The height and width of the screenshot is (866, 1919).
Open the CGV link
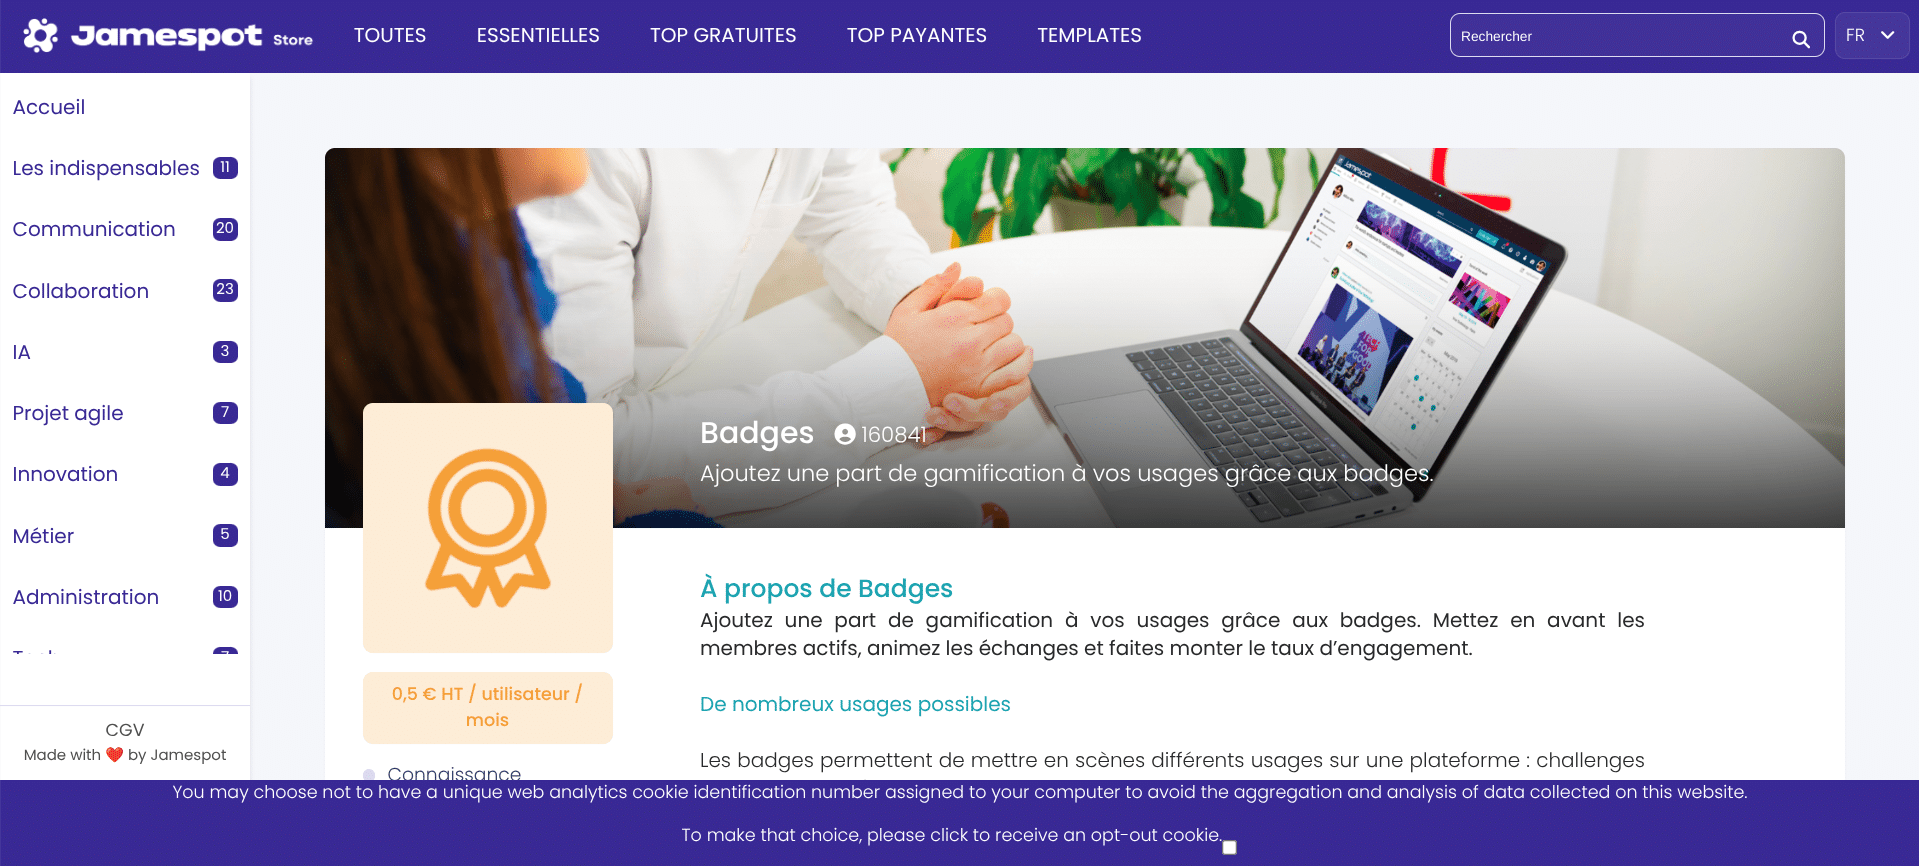[125, 730]
